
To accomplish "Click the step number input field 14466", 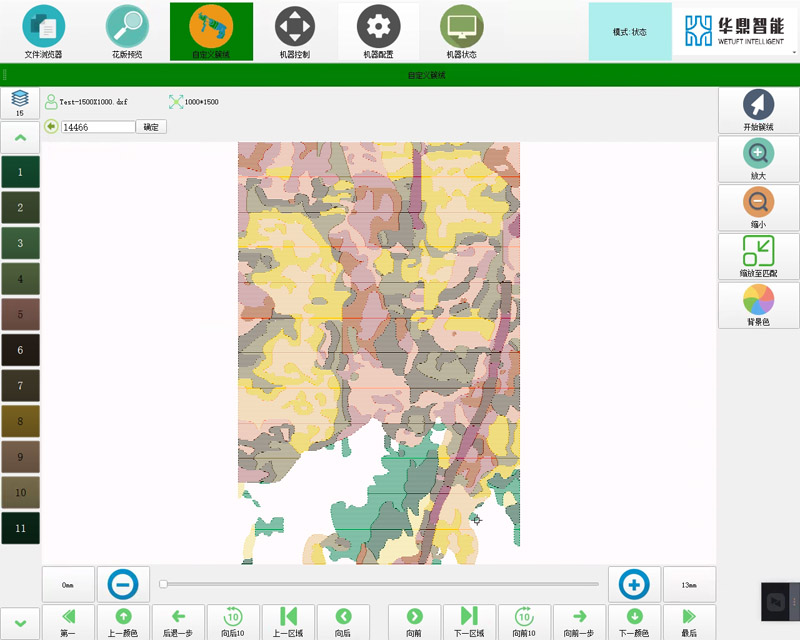I will (x=97, y=127).
